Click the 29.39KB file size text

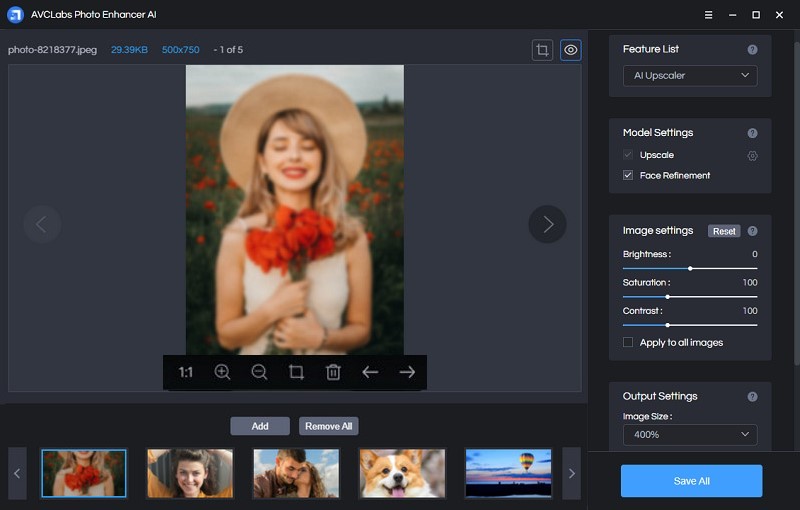[x=130, y=49]
